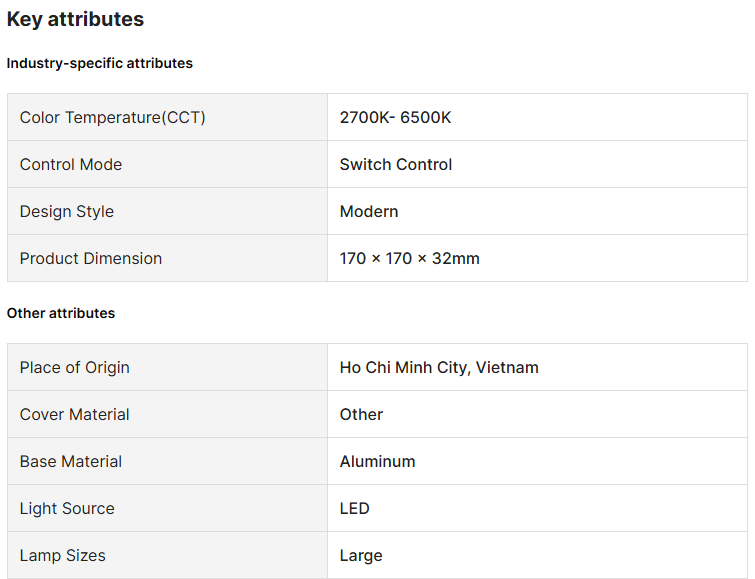Screen dimensions: 755x579
Task: Click the 2700K- 6500K value
Action: [x=395, y=118]
